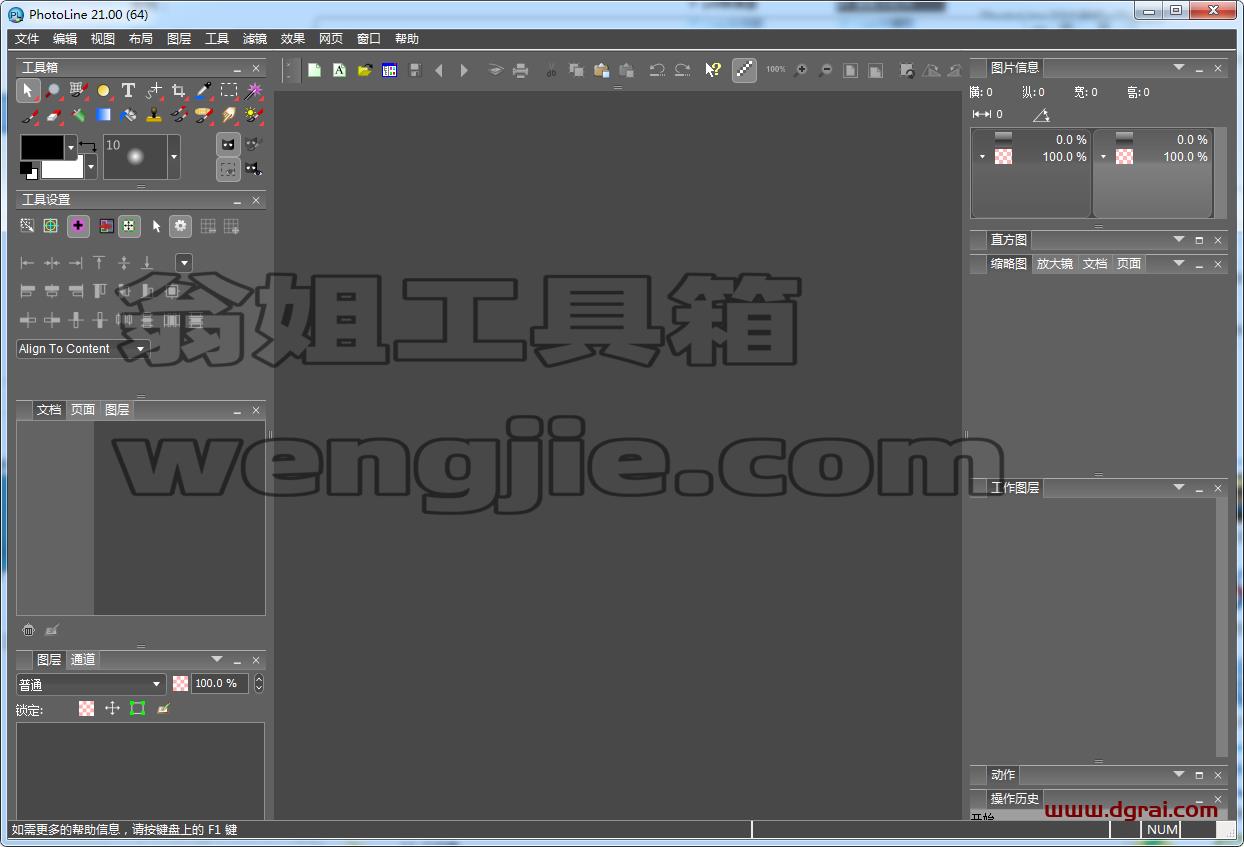
Task: Select the rectangular marquee selection tool
Action: point(229,91)
